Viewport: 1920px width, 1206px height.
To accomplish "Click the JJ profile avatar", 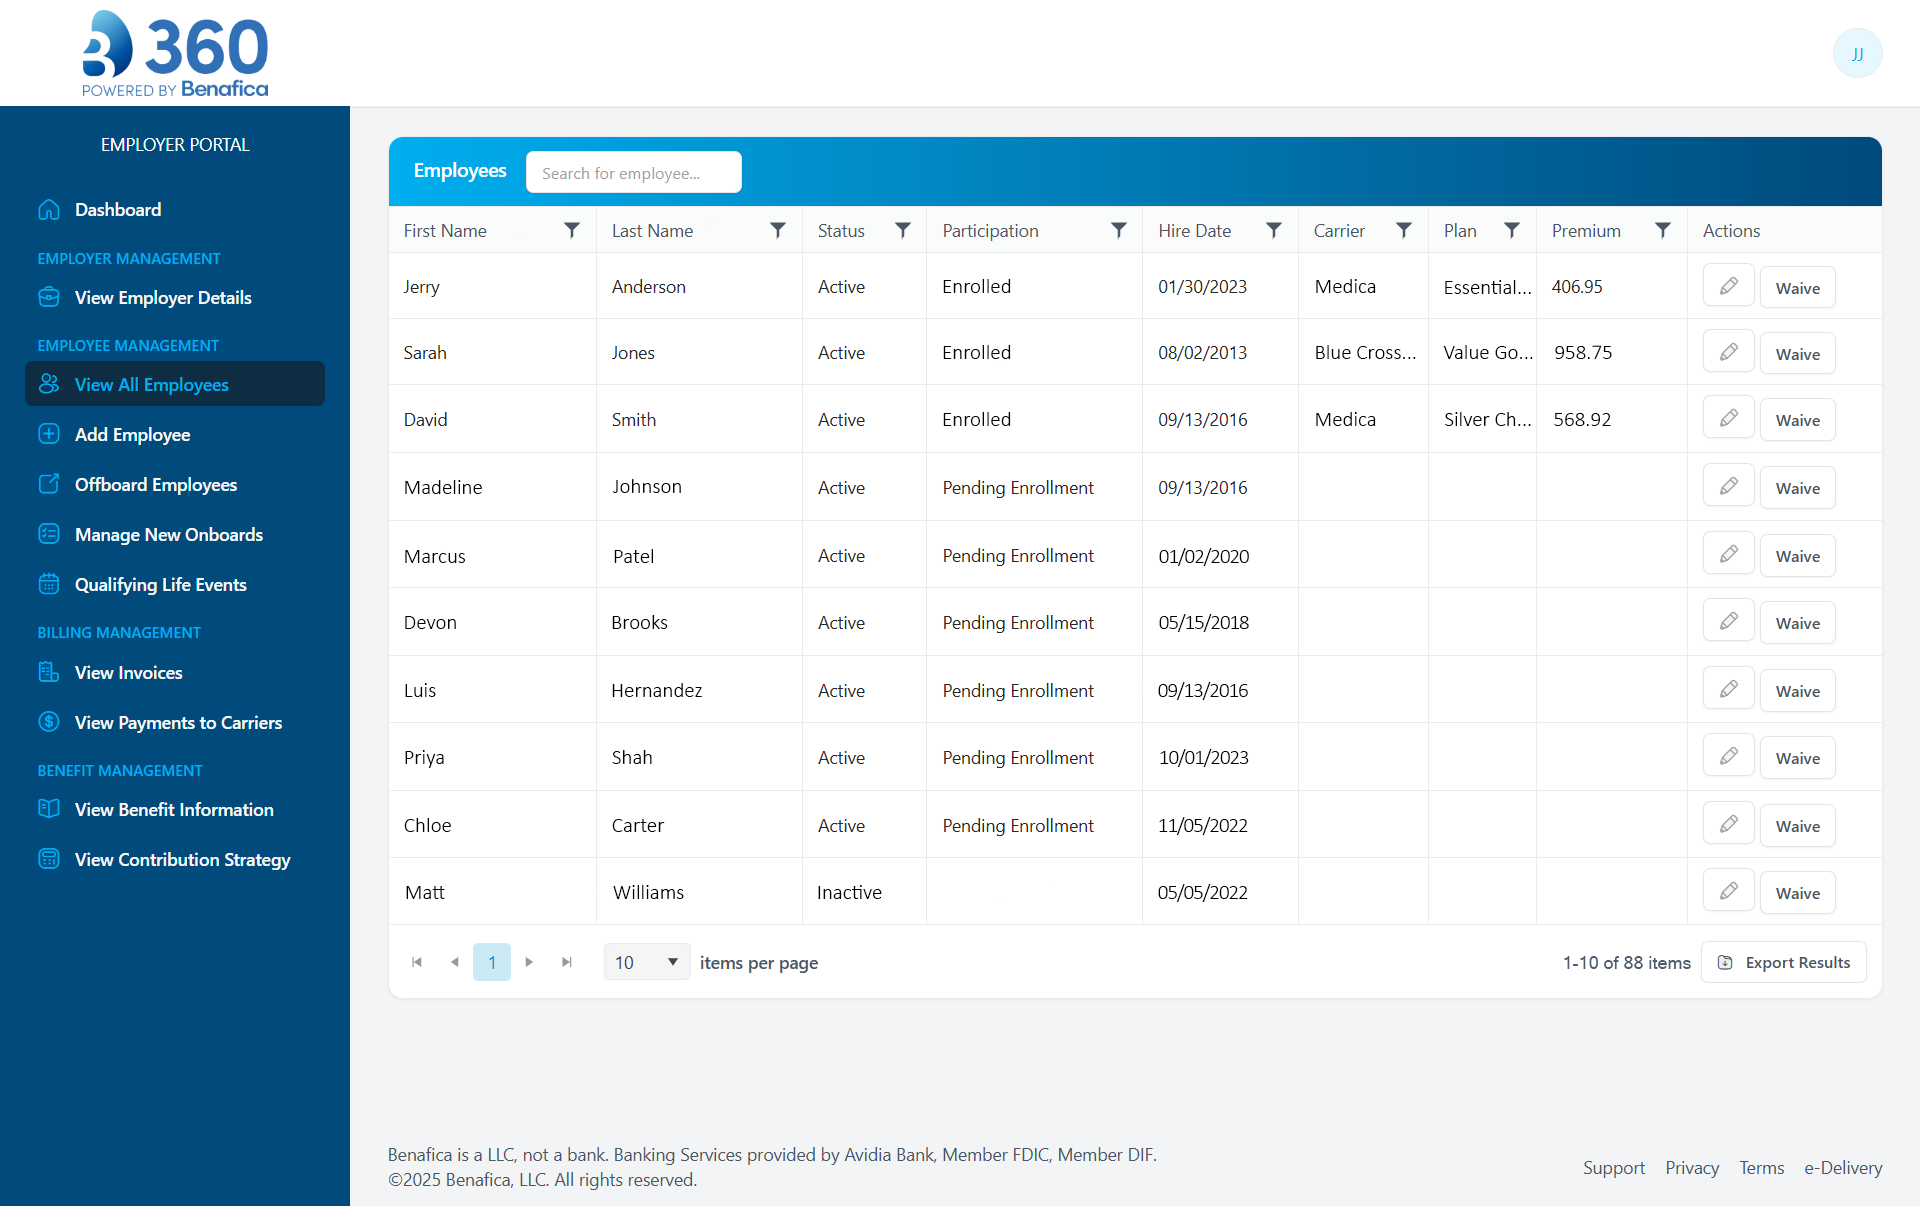I will (1857, 53).
